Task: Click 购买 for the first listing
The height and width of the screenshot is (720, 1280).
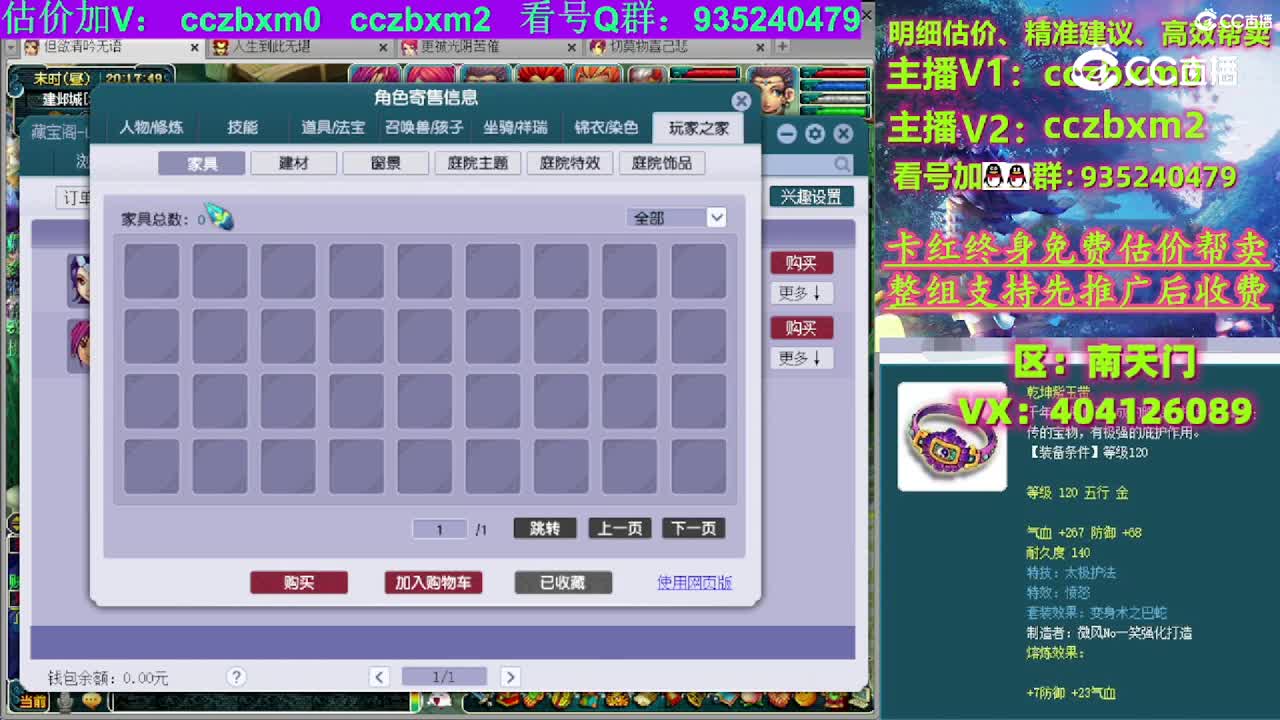Action: click(x=801, y=263)
